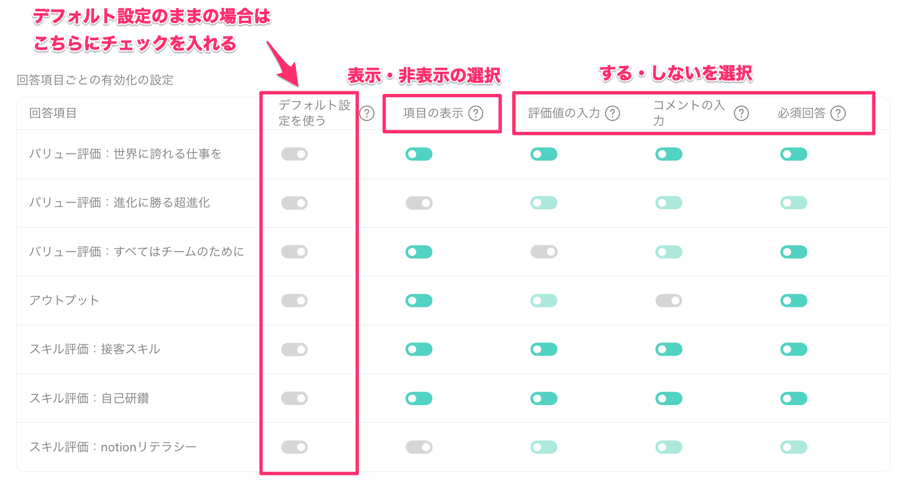Toggle 項目の表示 for スキル評価:接客スキル
Viewport: 900px width, 481px height.
[x=419, y=349]
